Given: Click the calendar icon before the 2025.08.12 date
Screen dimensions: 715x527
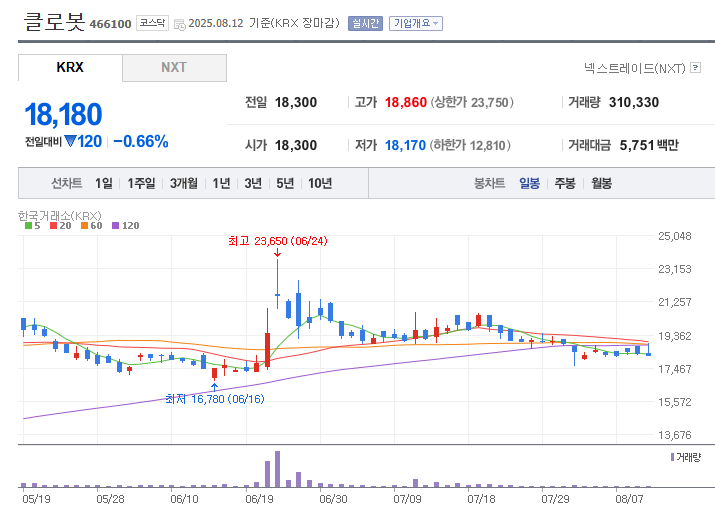Looking at the screenshot, I should point(180,25).
